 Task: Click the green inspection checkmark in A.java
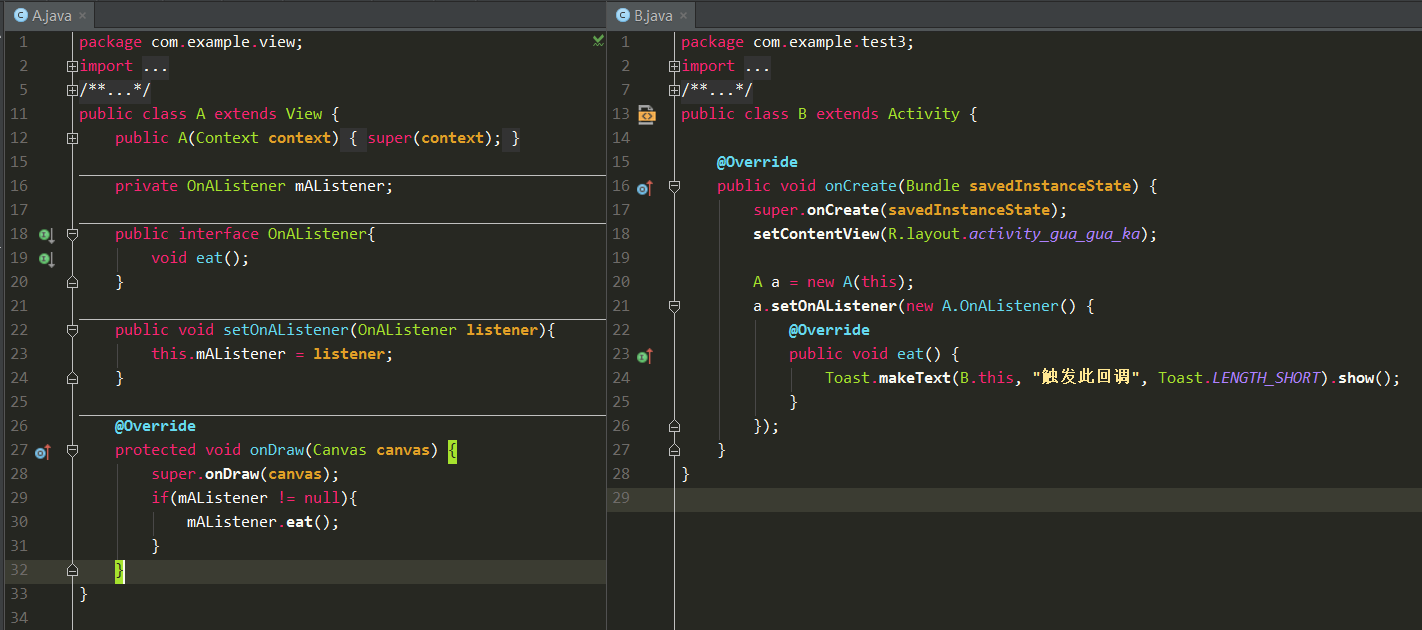pos(597,41)
